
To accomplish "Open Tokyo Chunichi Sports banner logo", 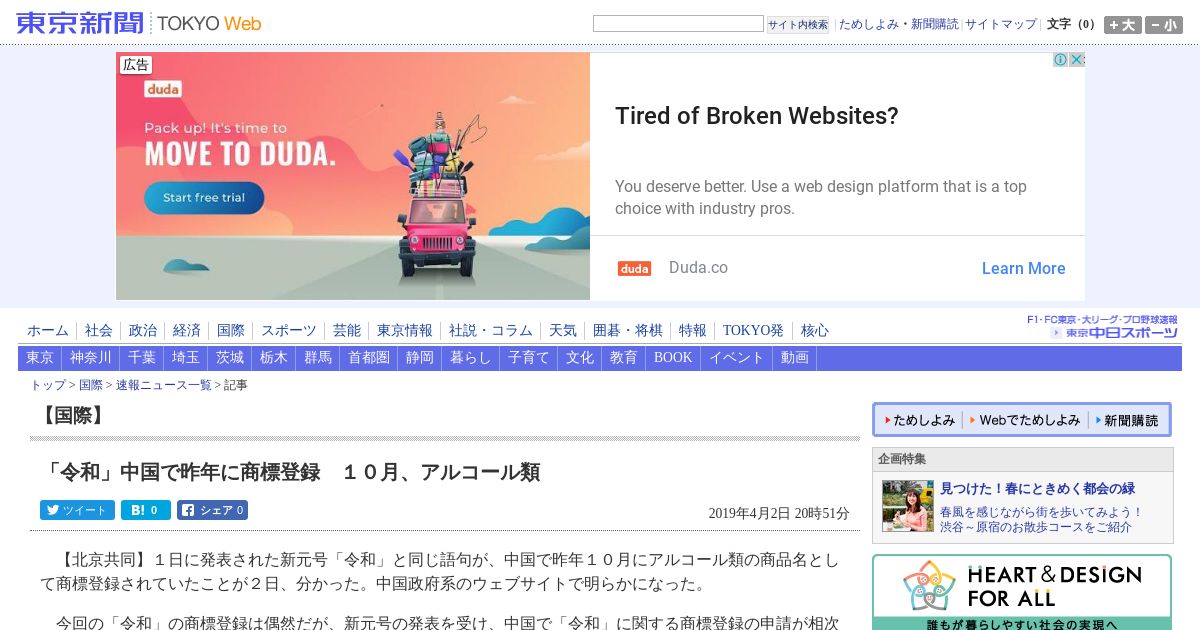I will (x=1102, y=327).
